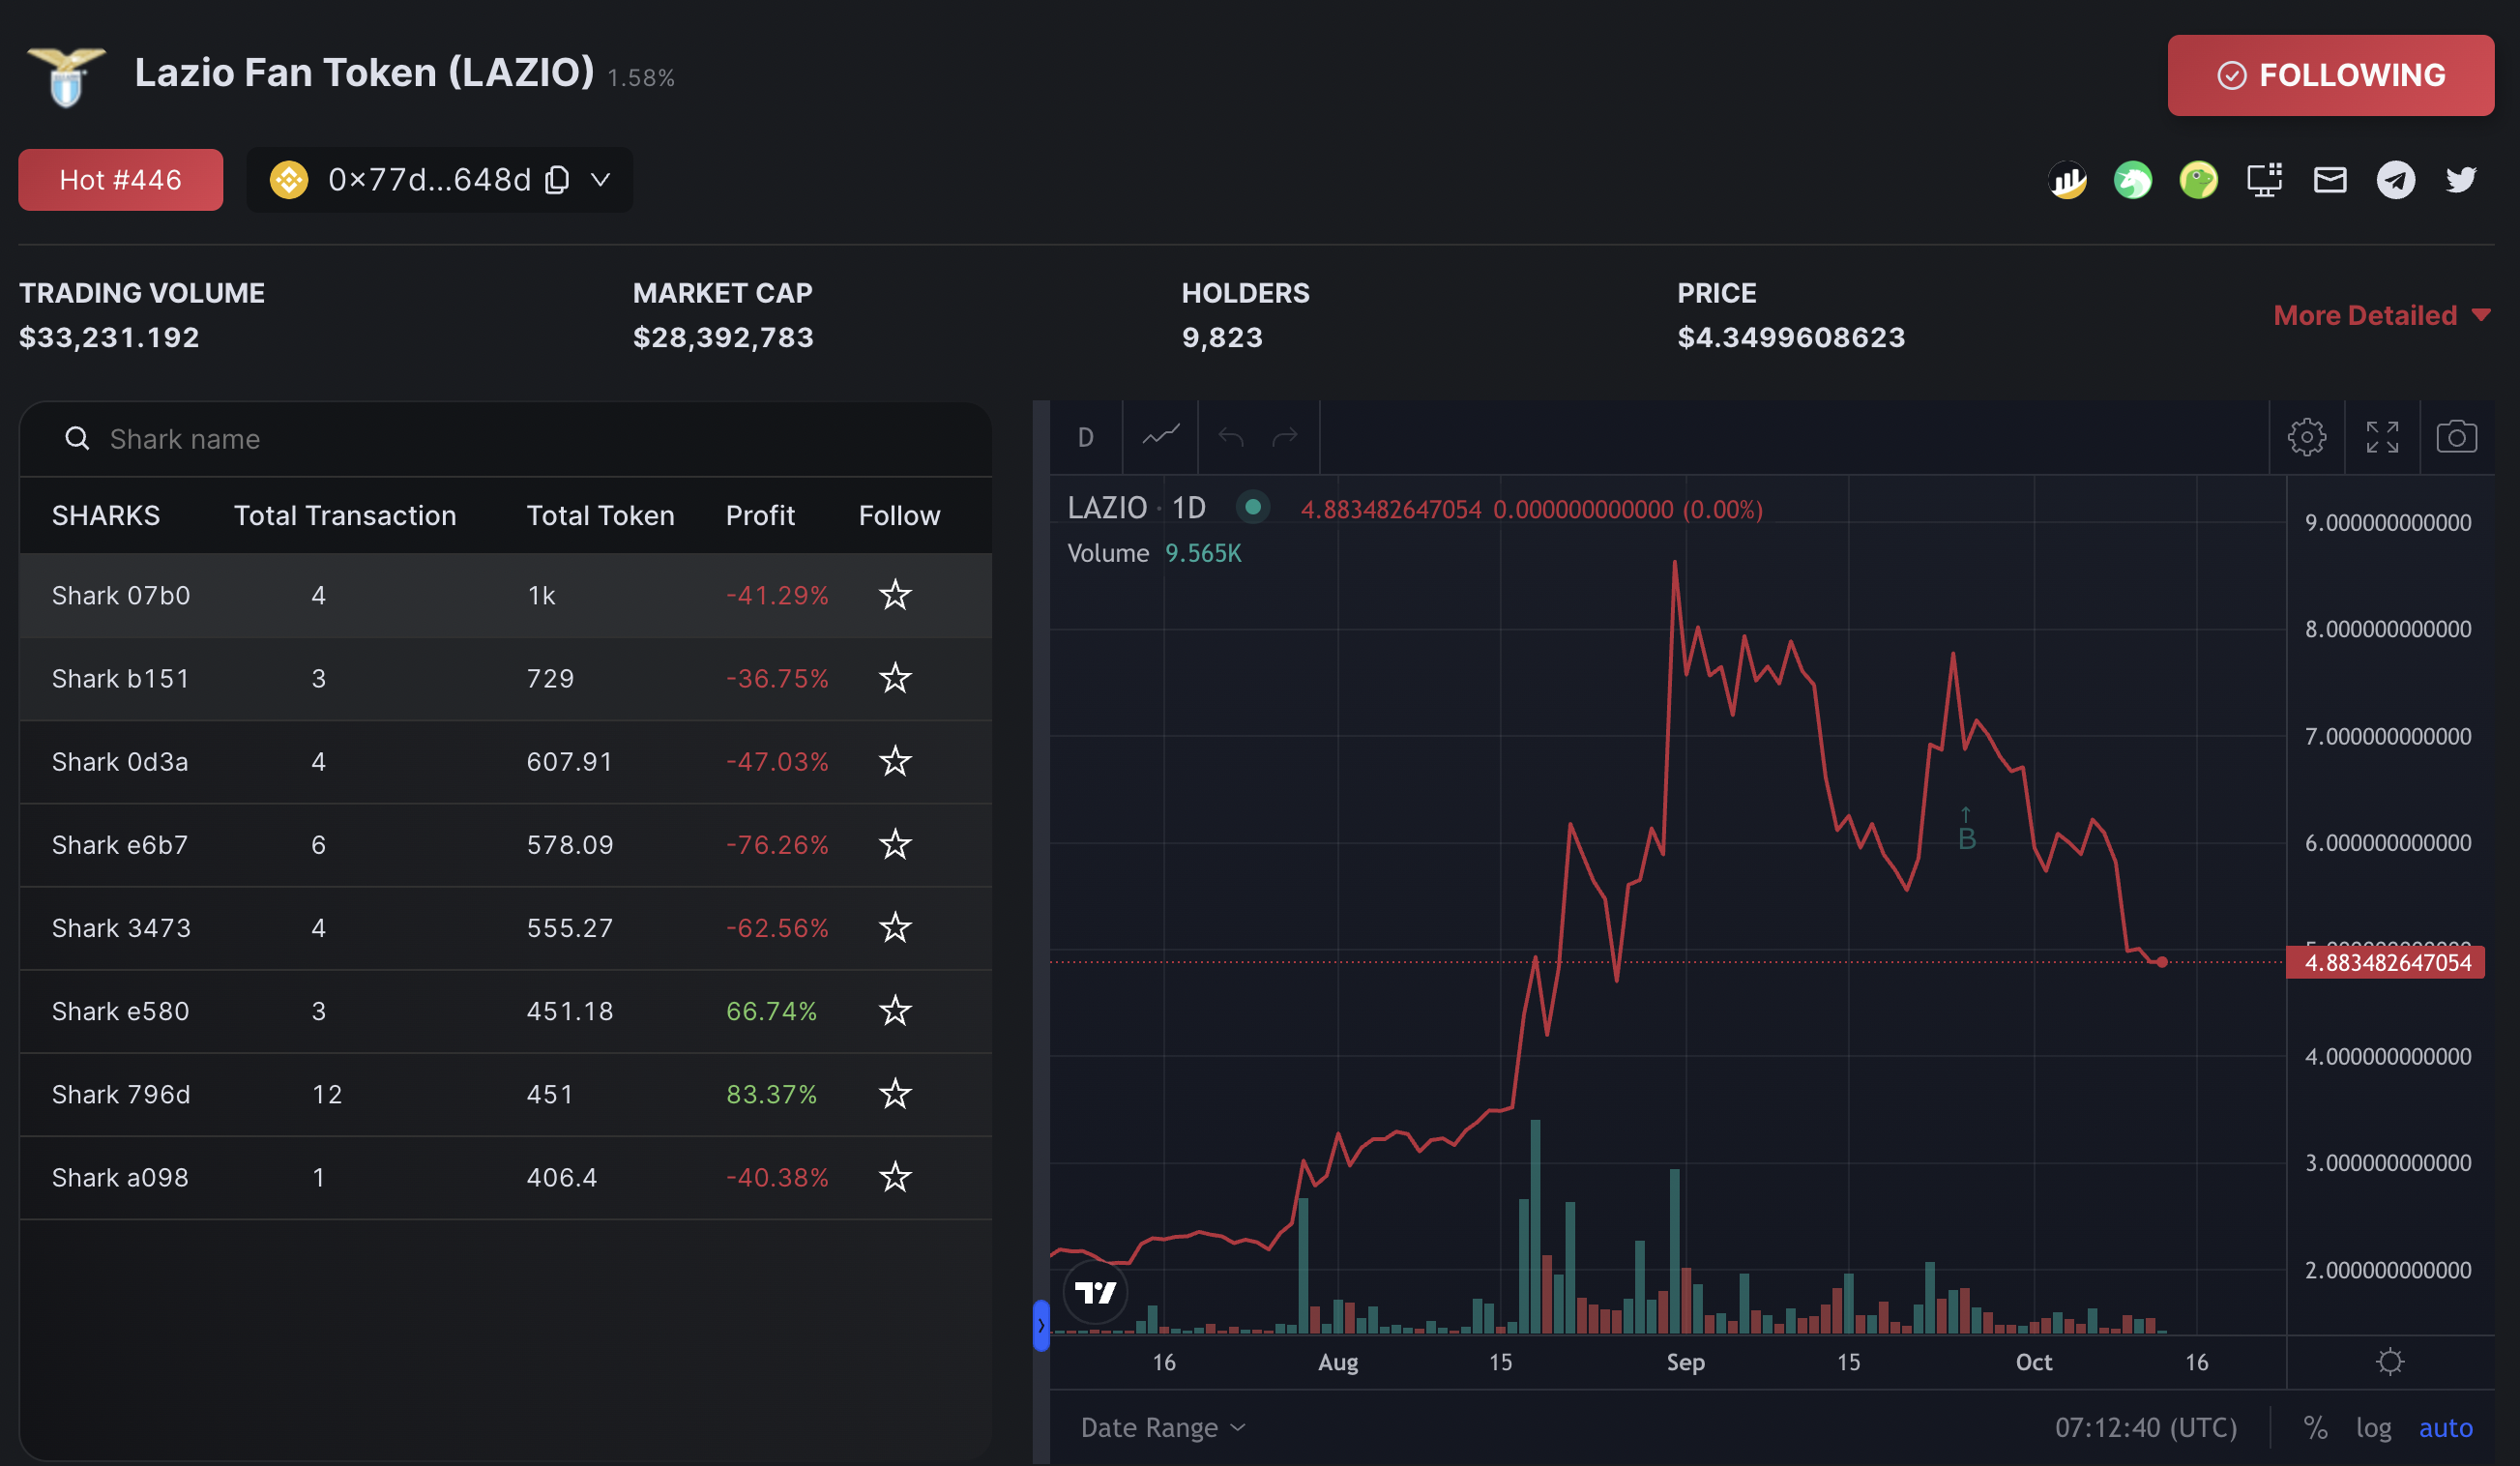2520x1466 pixels.
Task: Click the blue side panel collapse handle
Action: tap(1041, 1326)
